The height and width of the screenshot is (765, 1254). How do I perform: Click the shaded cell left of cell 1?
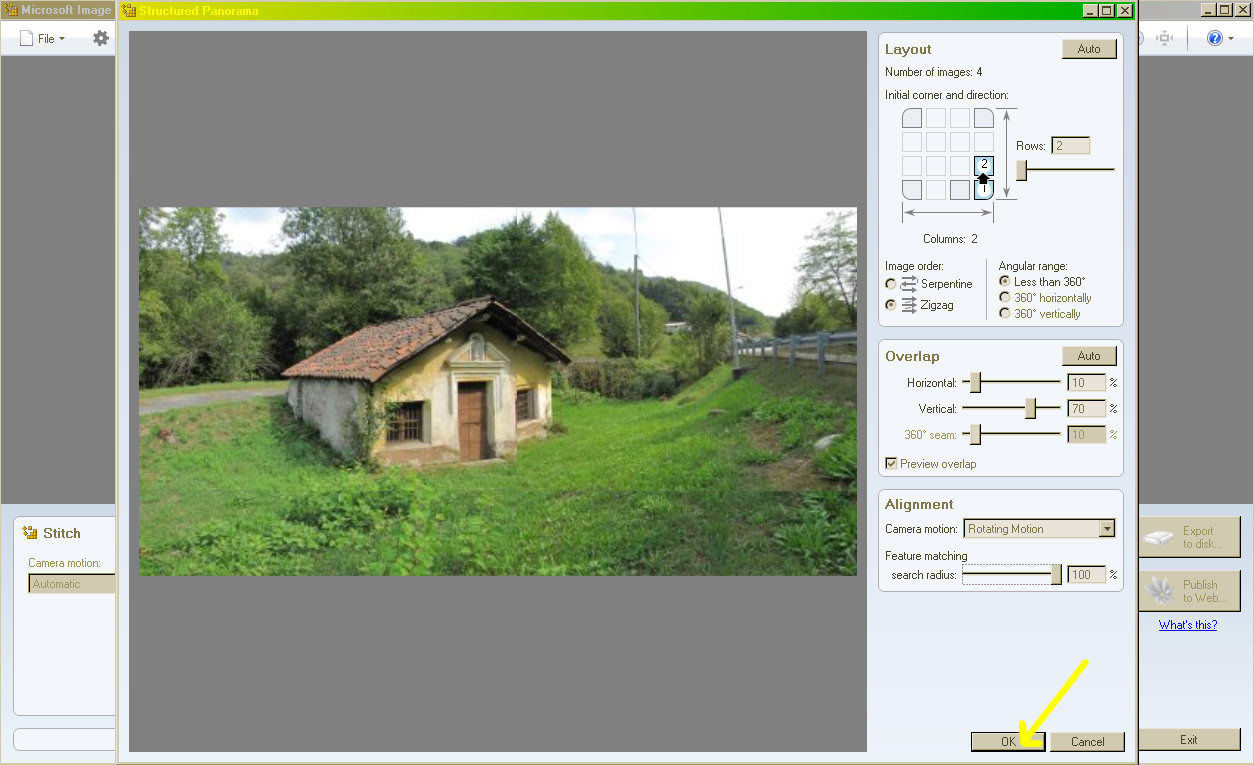coord(960,190)
